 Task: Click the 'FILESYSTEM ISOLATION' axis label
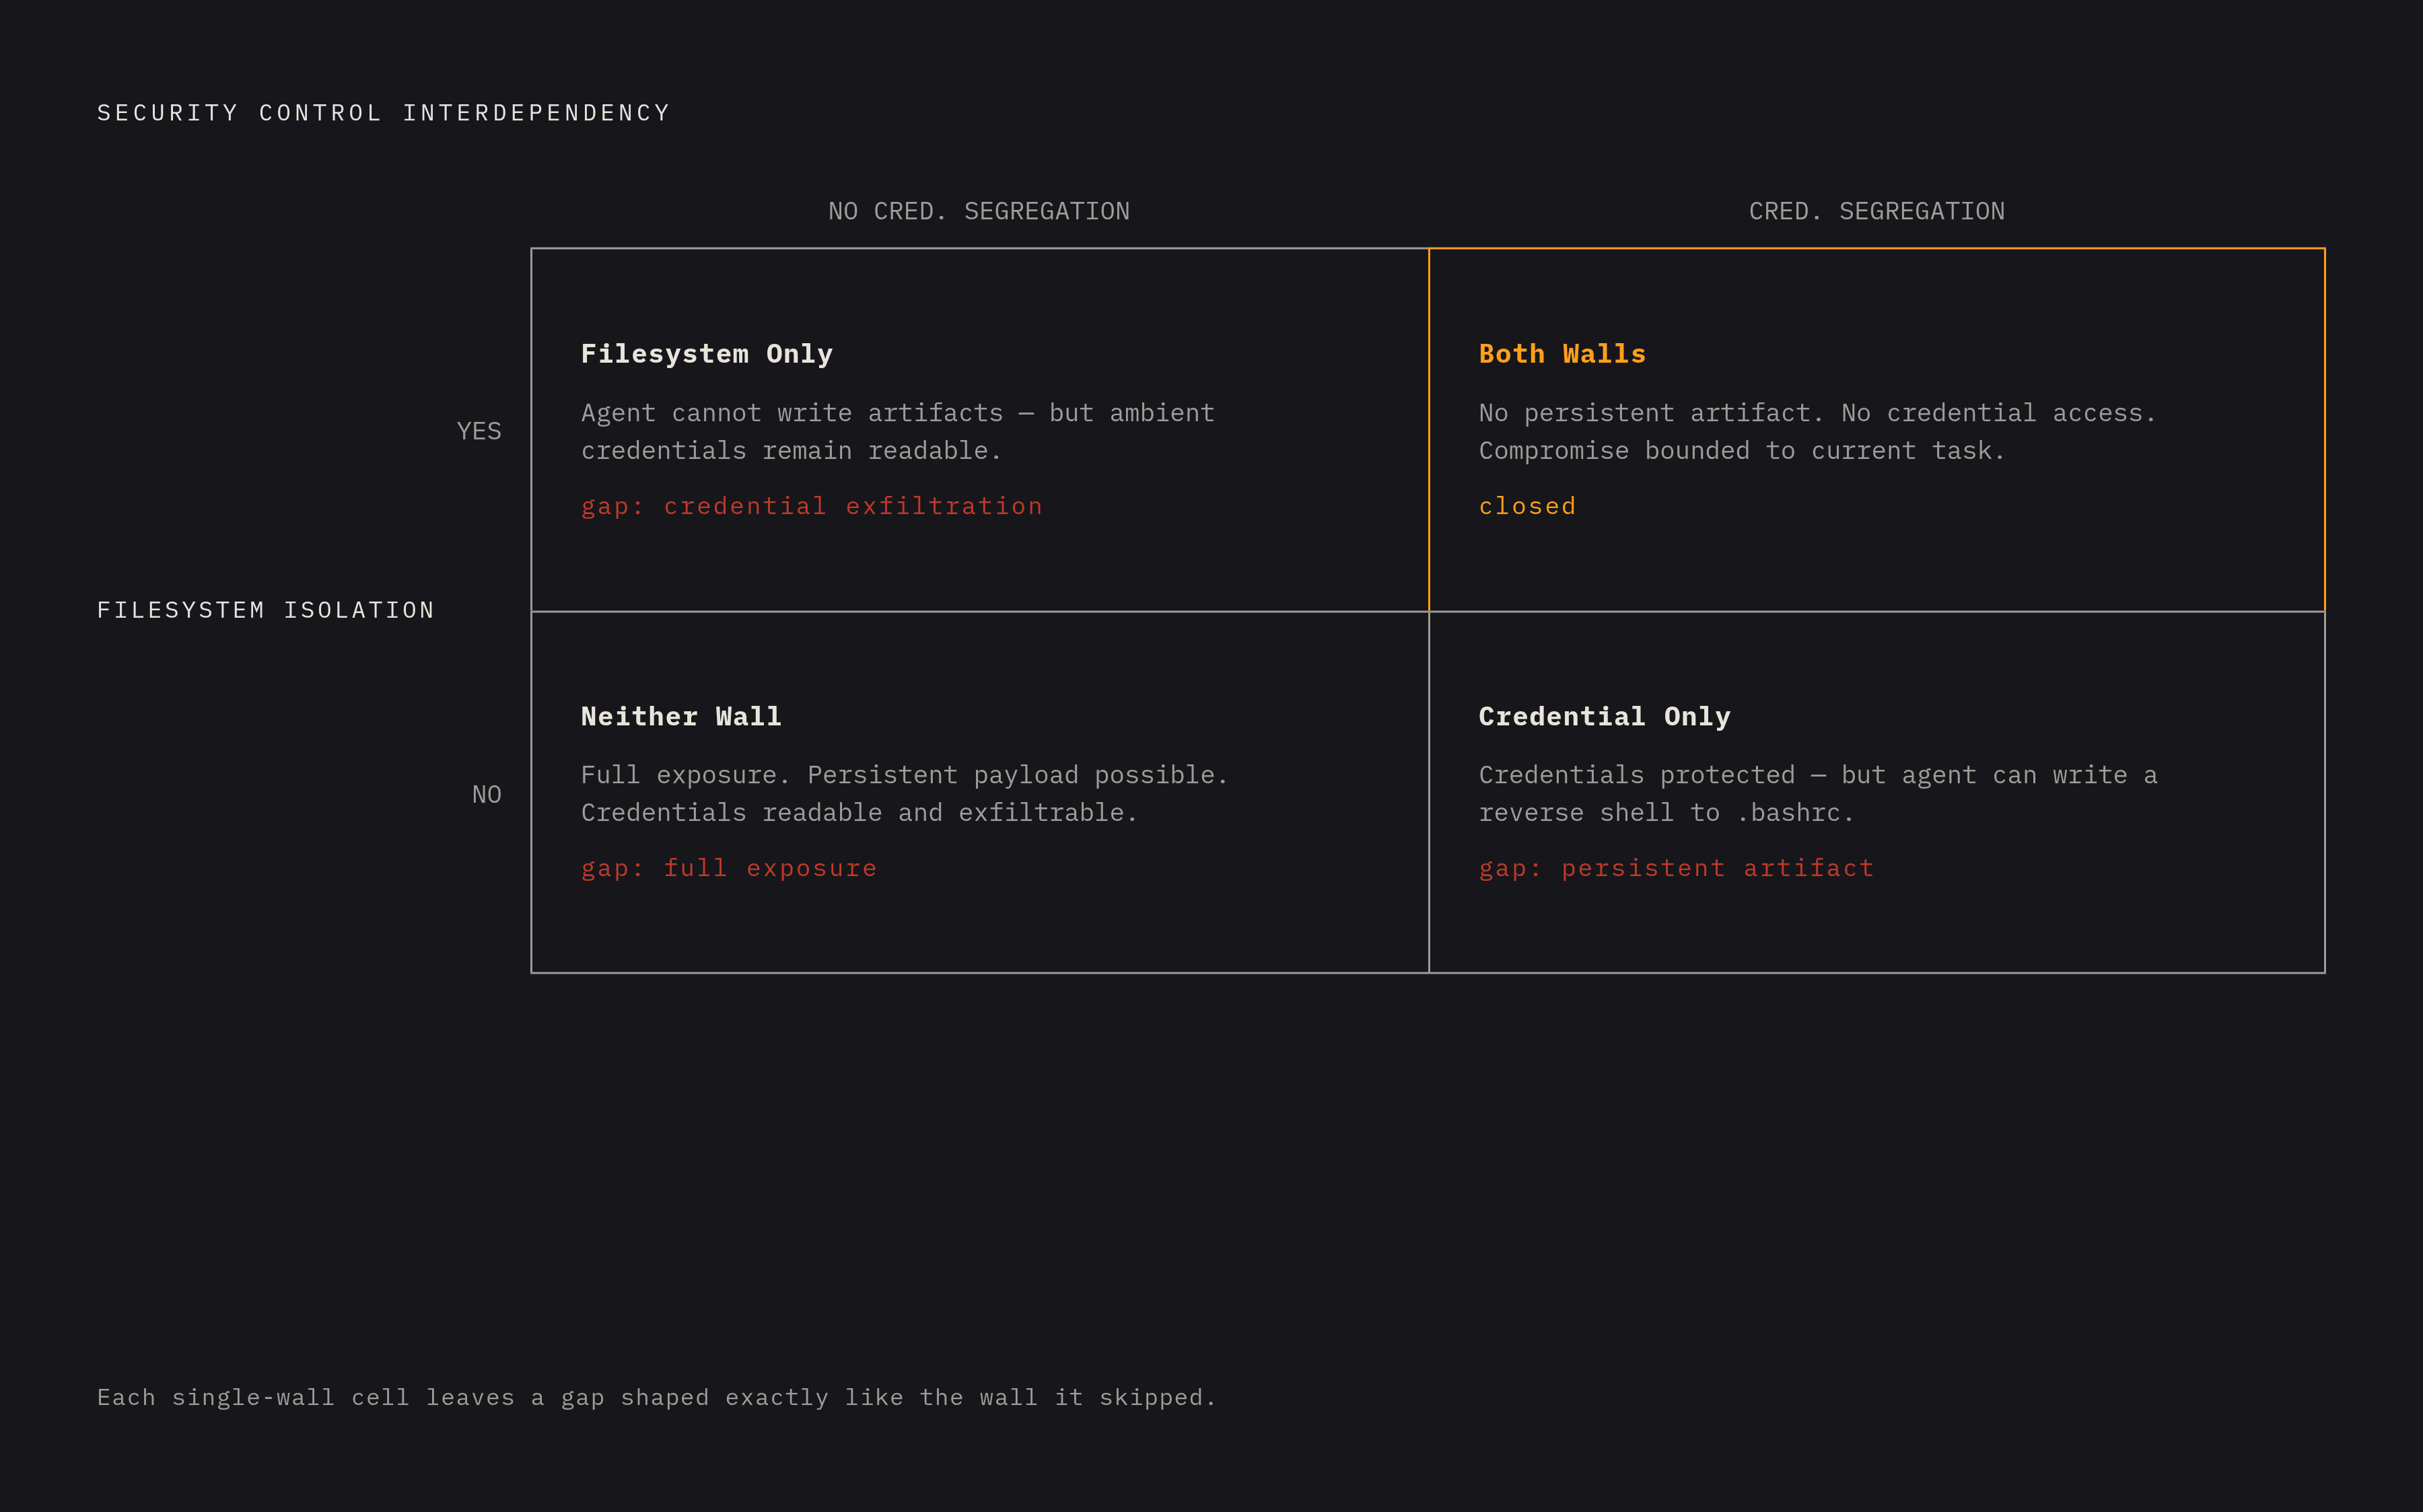click(x=266, y=610)
